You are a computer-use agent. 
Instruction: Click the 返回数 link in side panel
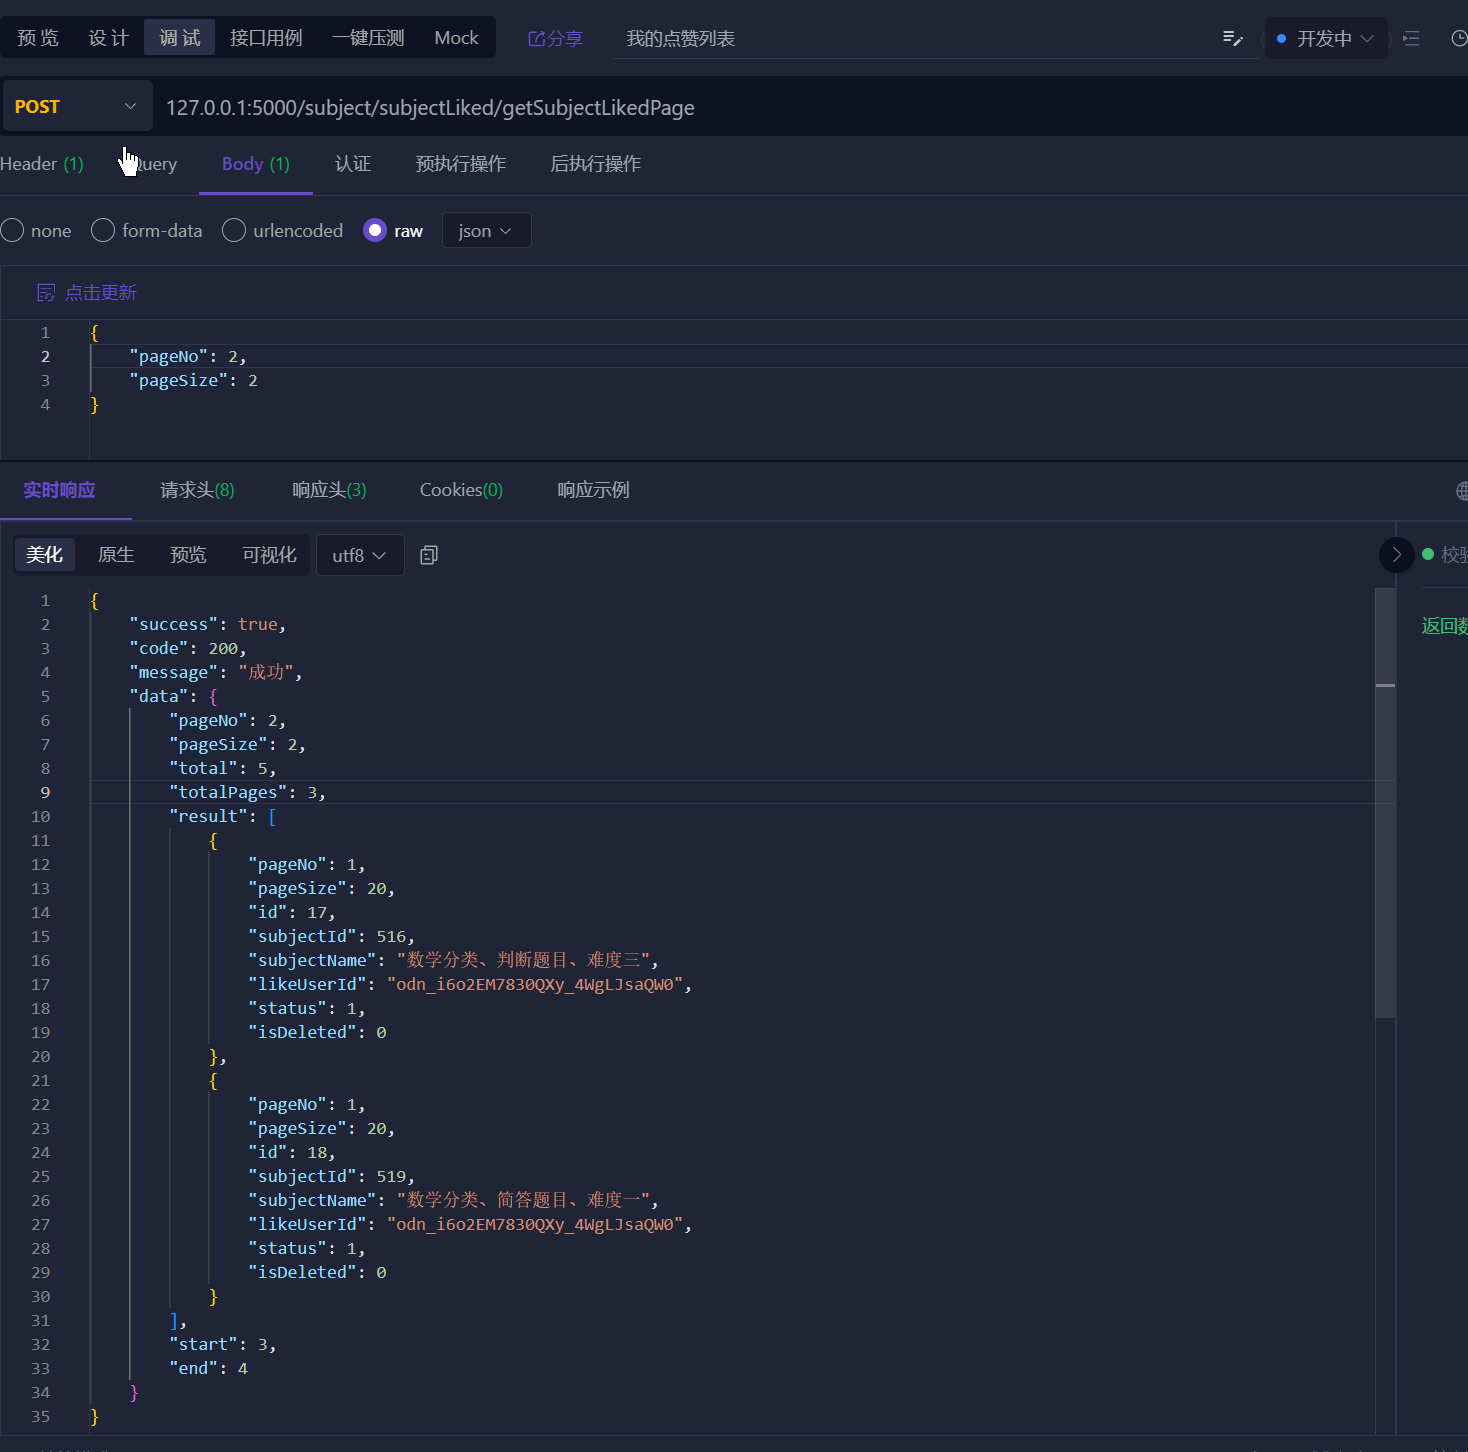(x=1444, y=626)
